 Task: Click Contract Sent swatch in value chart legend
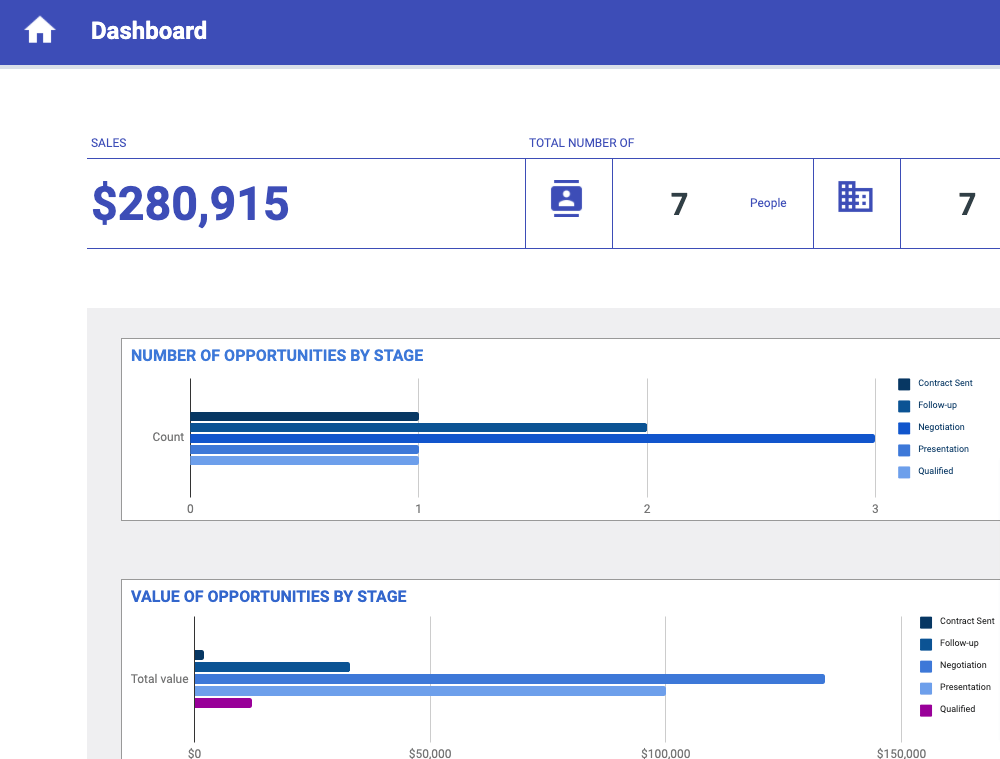[x=926, y=622]
